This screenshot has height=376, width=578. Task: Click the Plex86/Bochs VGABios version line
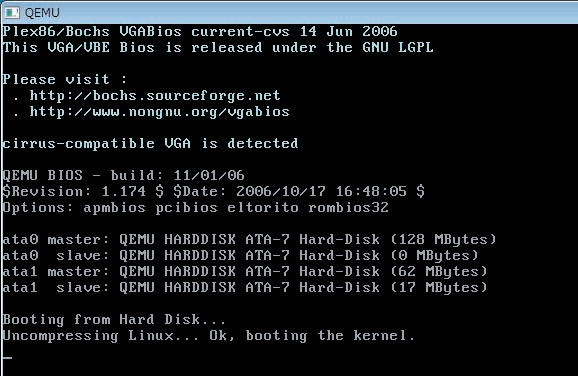(x=200, y=31)
